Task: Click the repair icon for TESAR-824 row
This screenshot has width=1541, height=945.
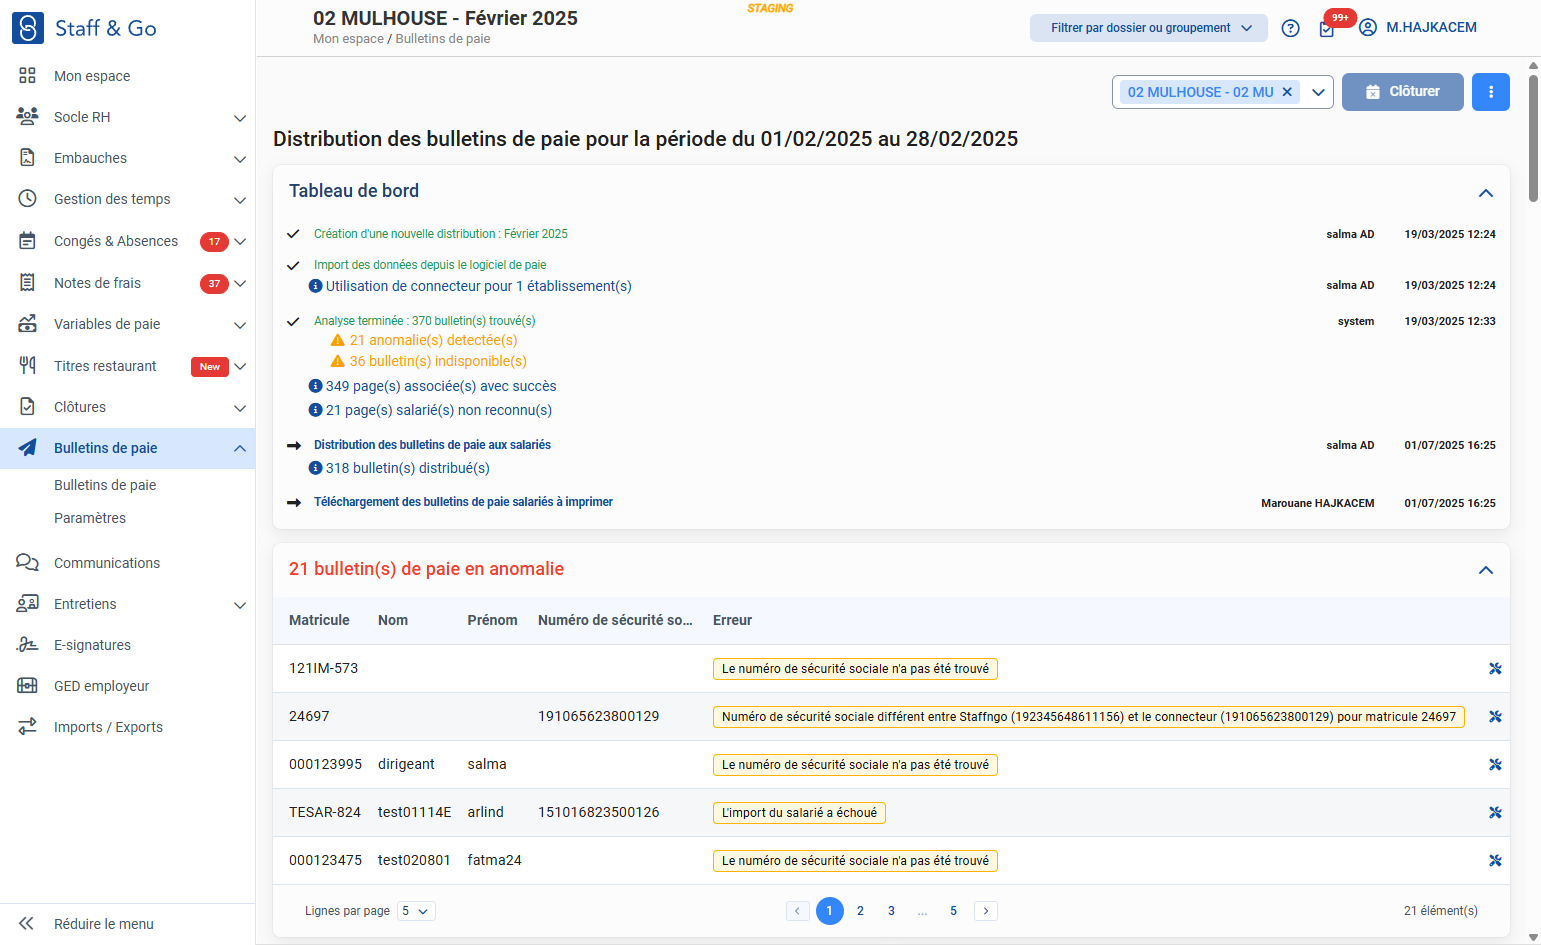Action: click(x=1495, y=813)
